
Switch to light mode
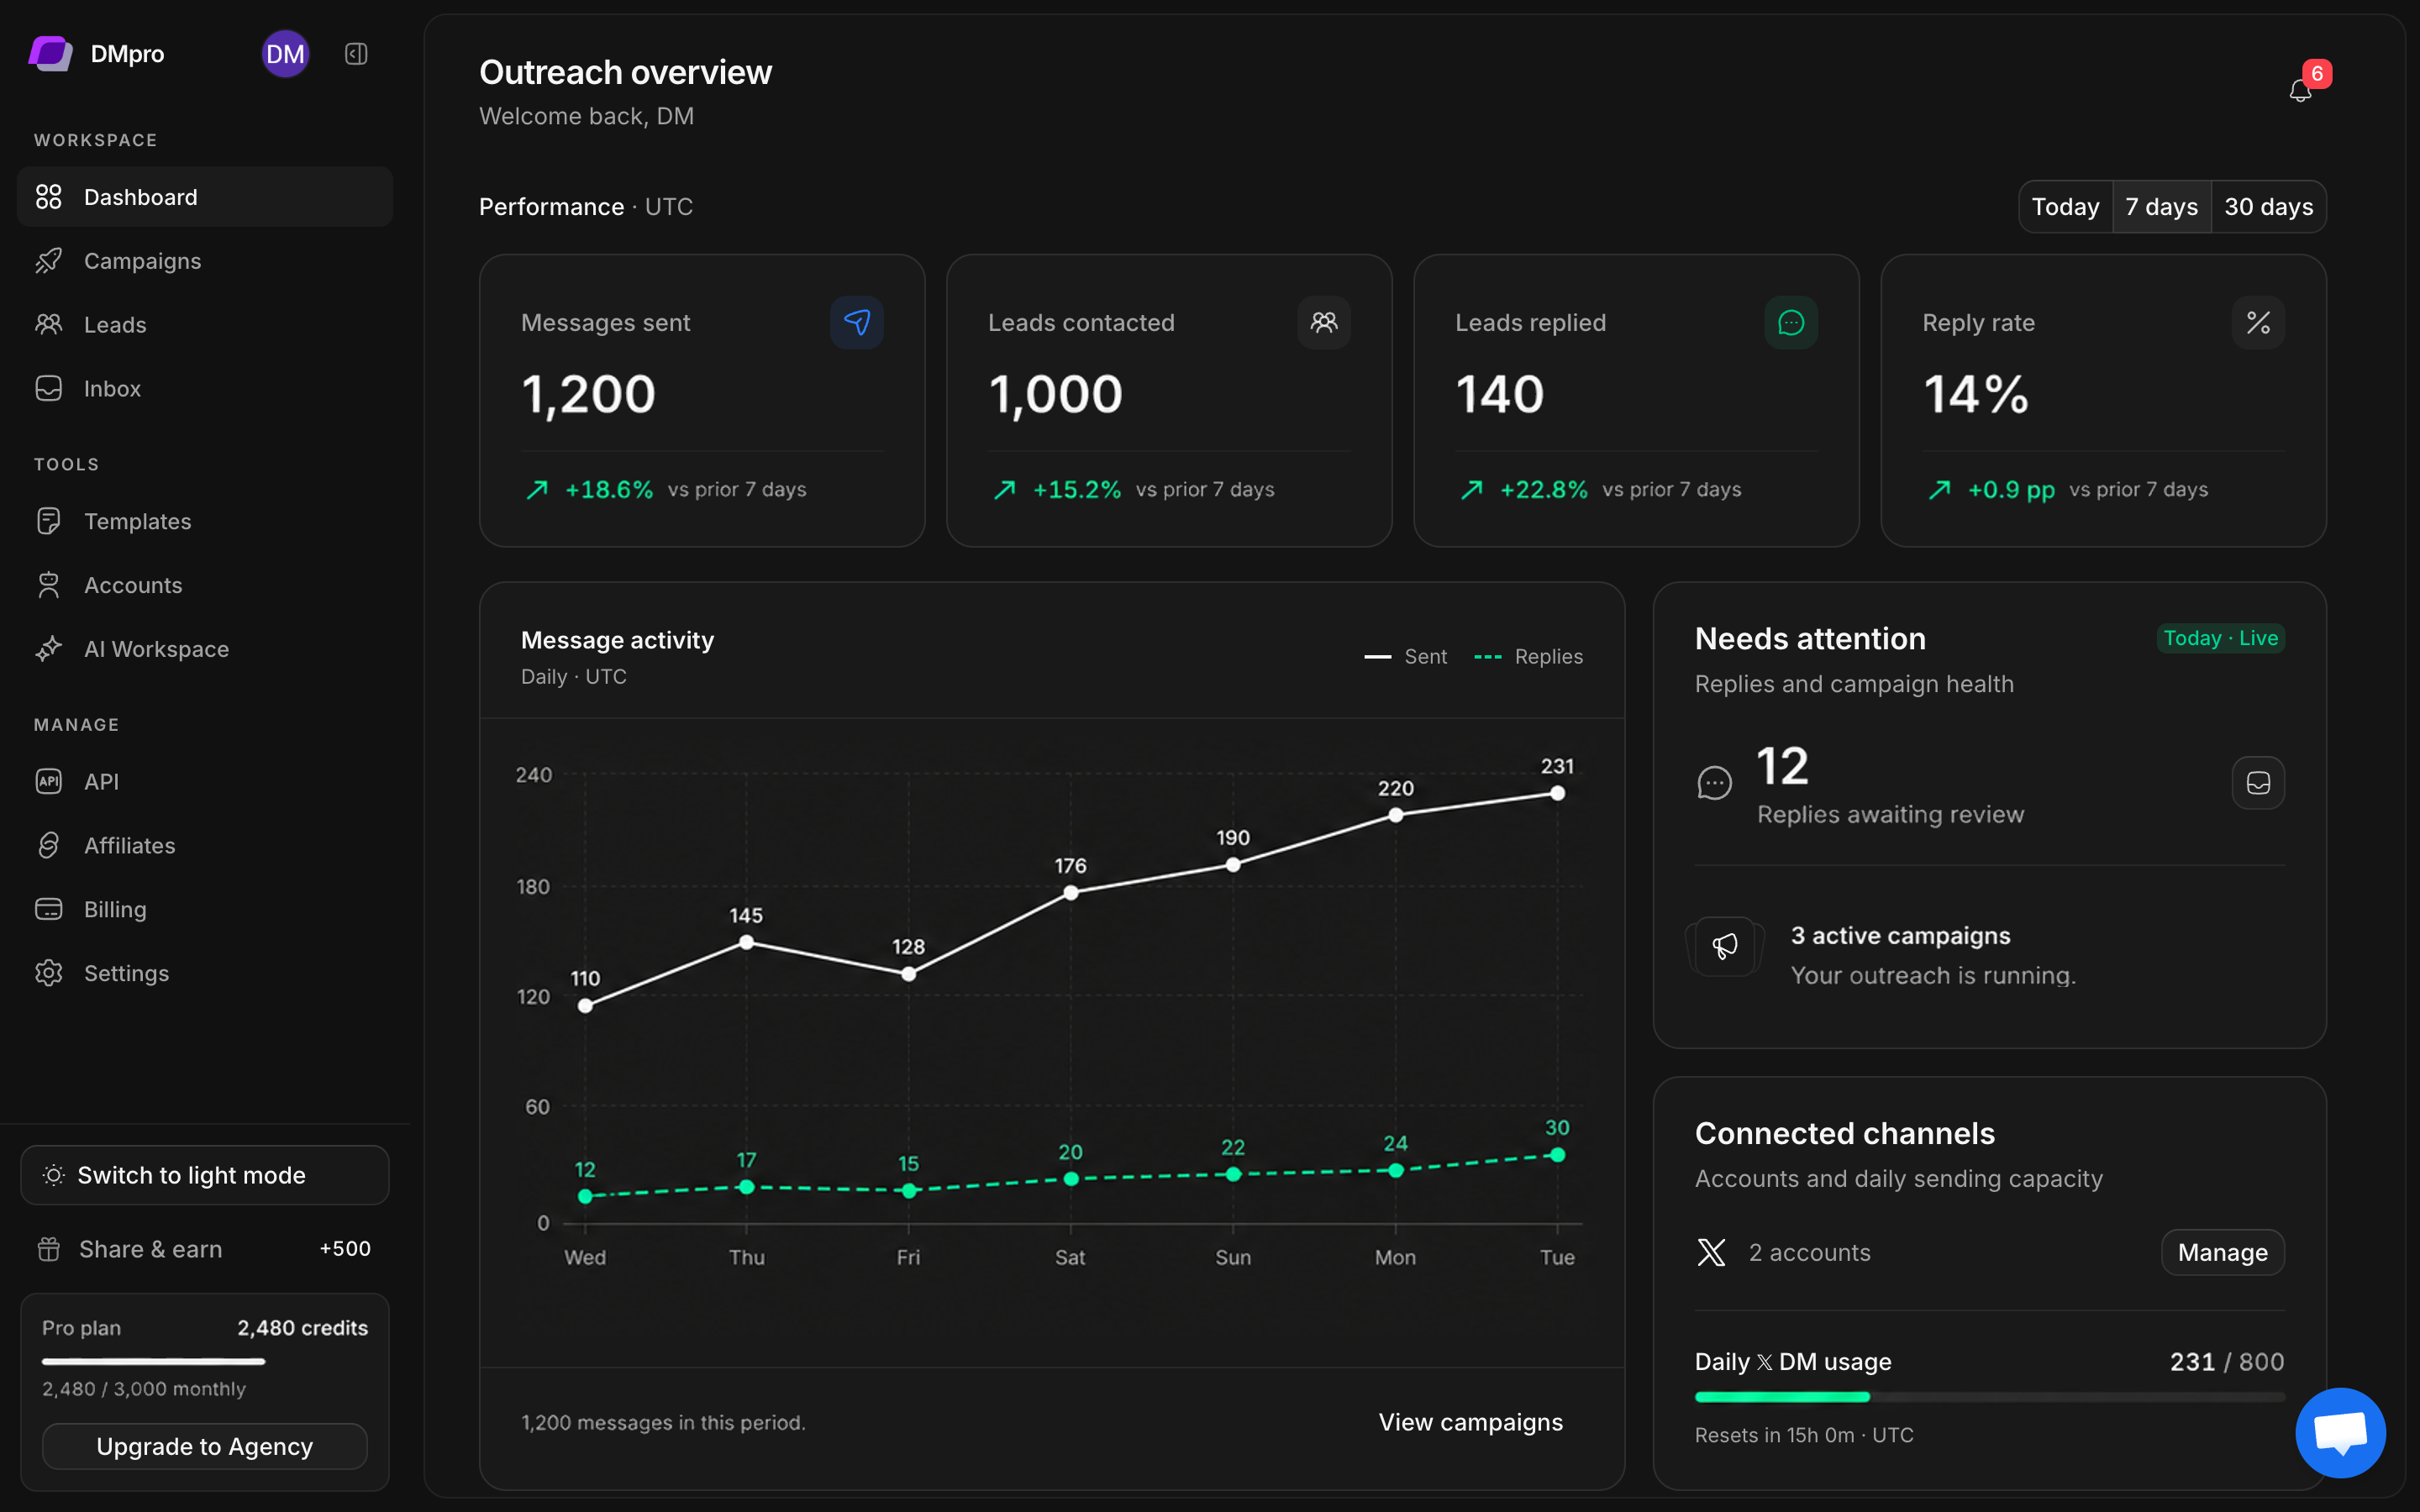pyautogui.click(x=205, y=1175)
